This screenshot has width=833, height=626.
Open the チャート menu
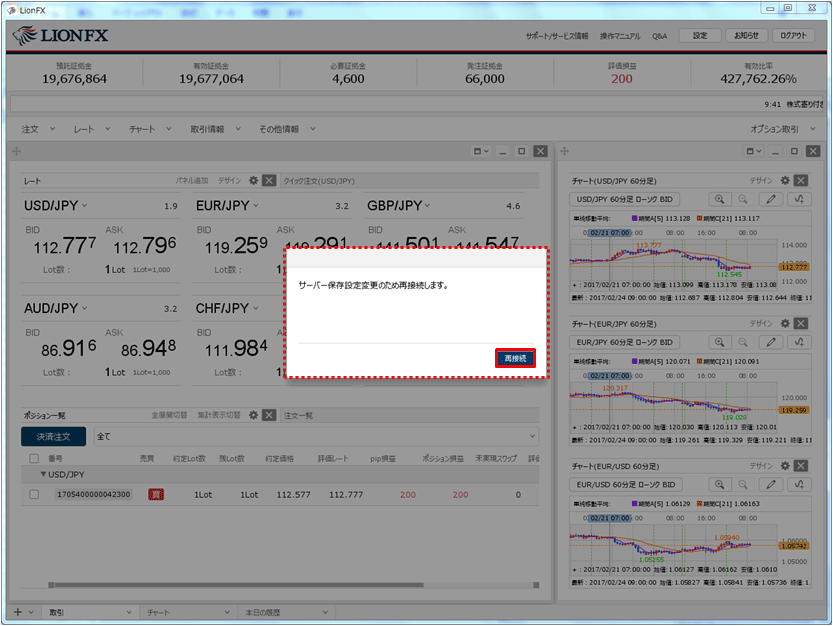tap(150, 129)
